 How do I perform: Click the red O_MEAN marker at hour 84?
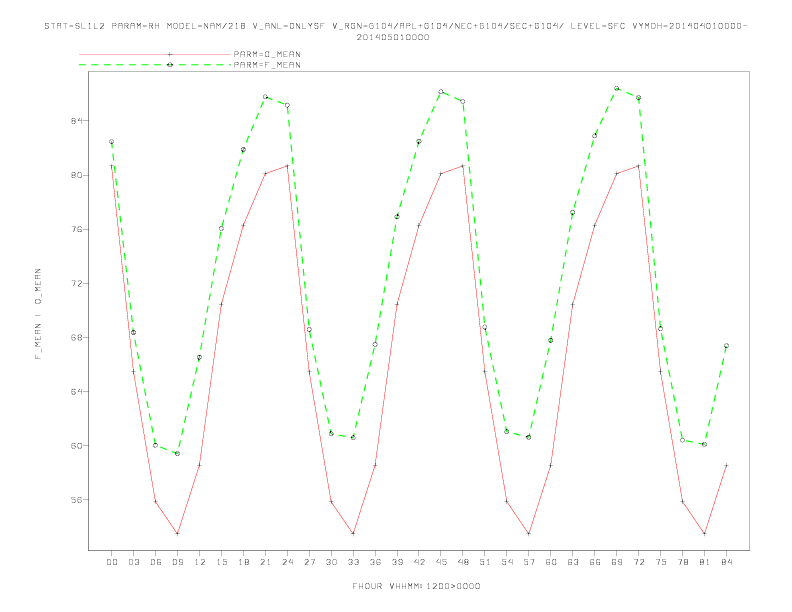click(726, 465)
